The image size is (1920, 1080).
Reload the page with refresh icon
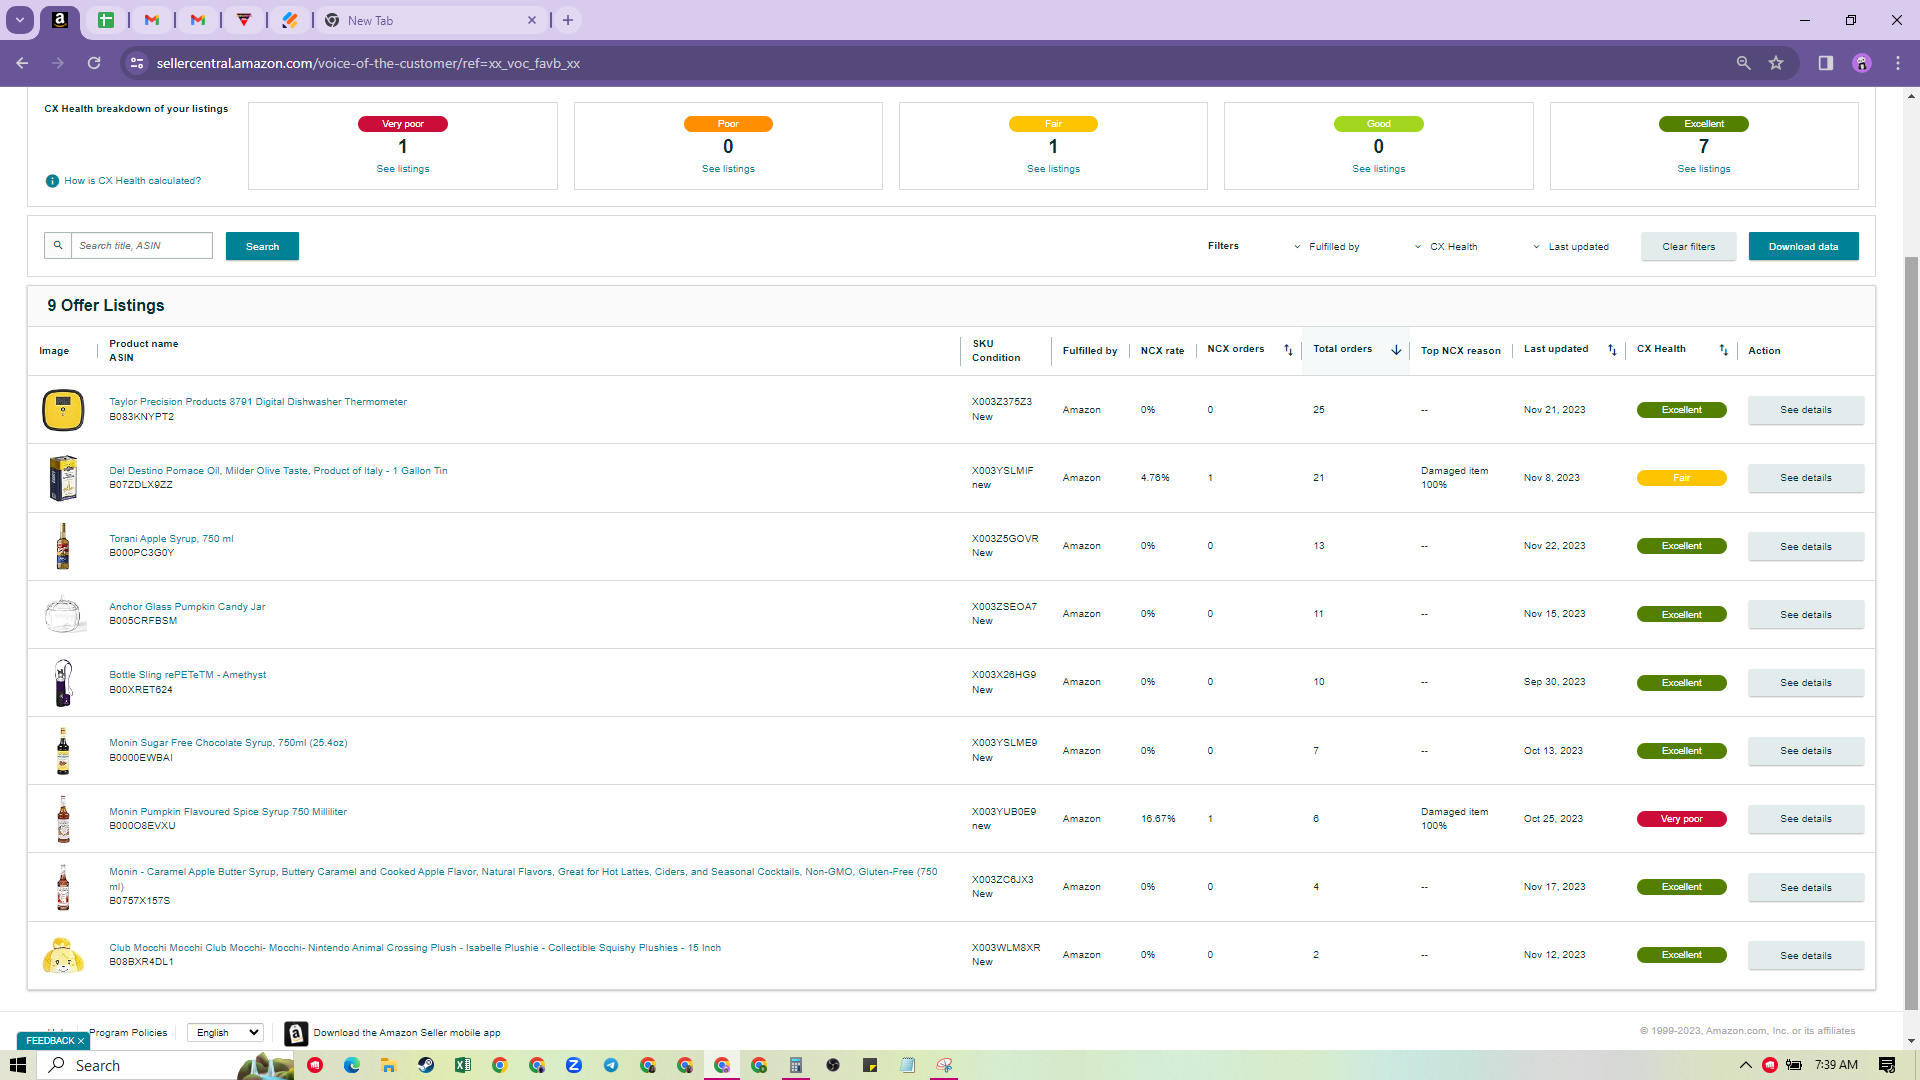click(x=94, y=63)
